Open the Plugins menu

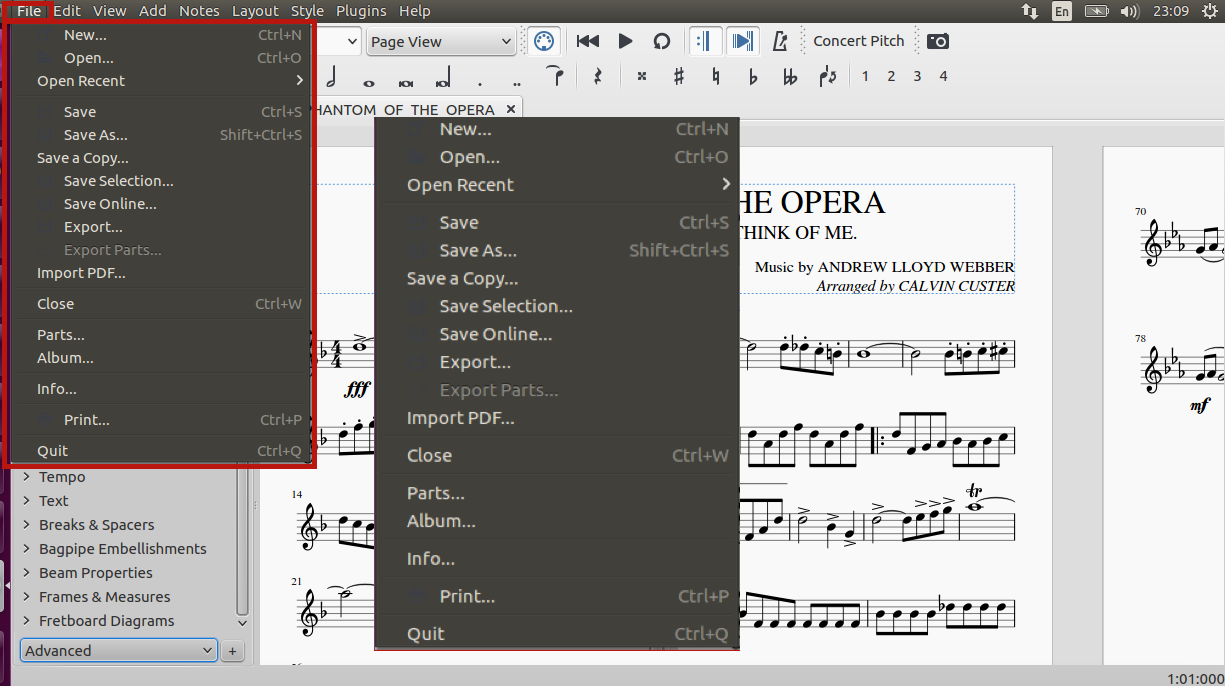coord(361,11)
